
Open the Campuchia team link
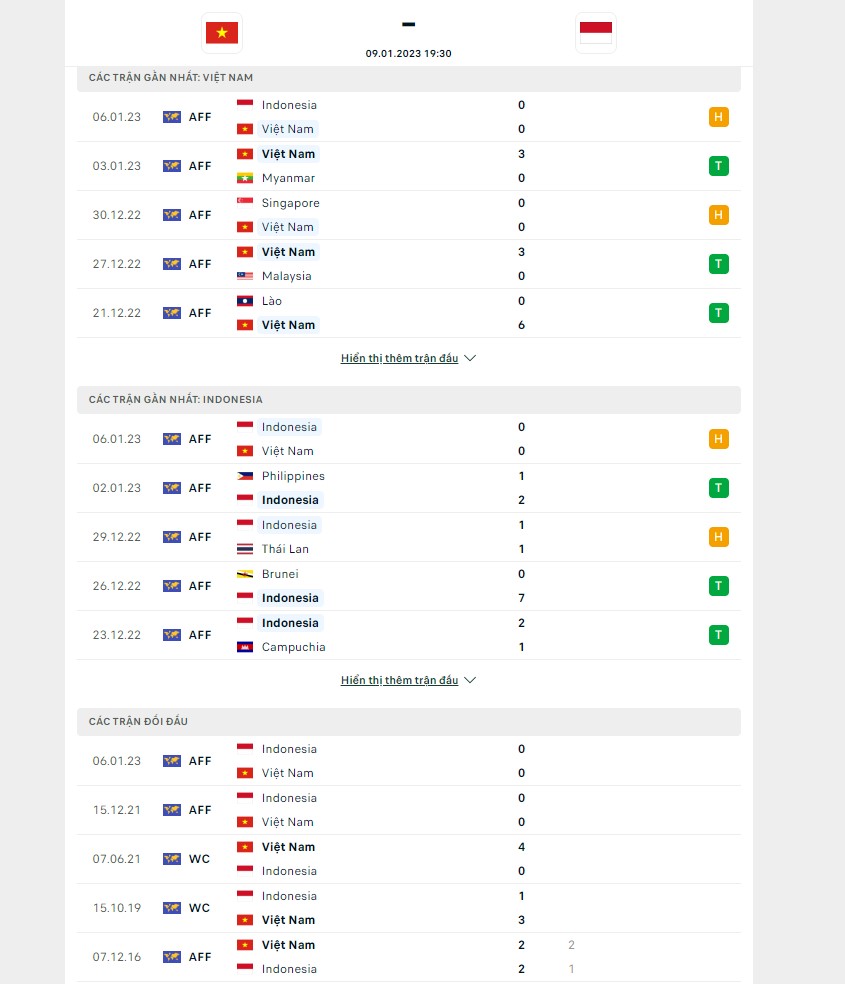293,647
